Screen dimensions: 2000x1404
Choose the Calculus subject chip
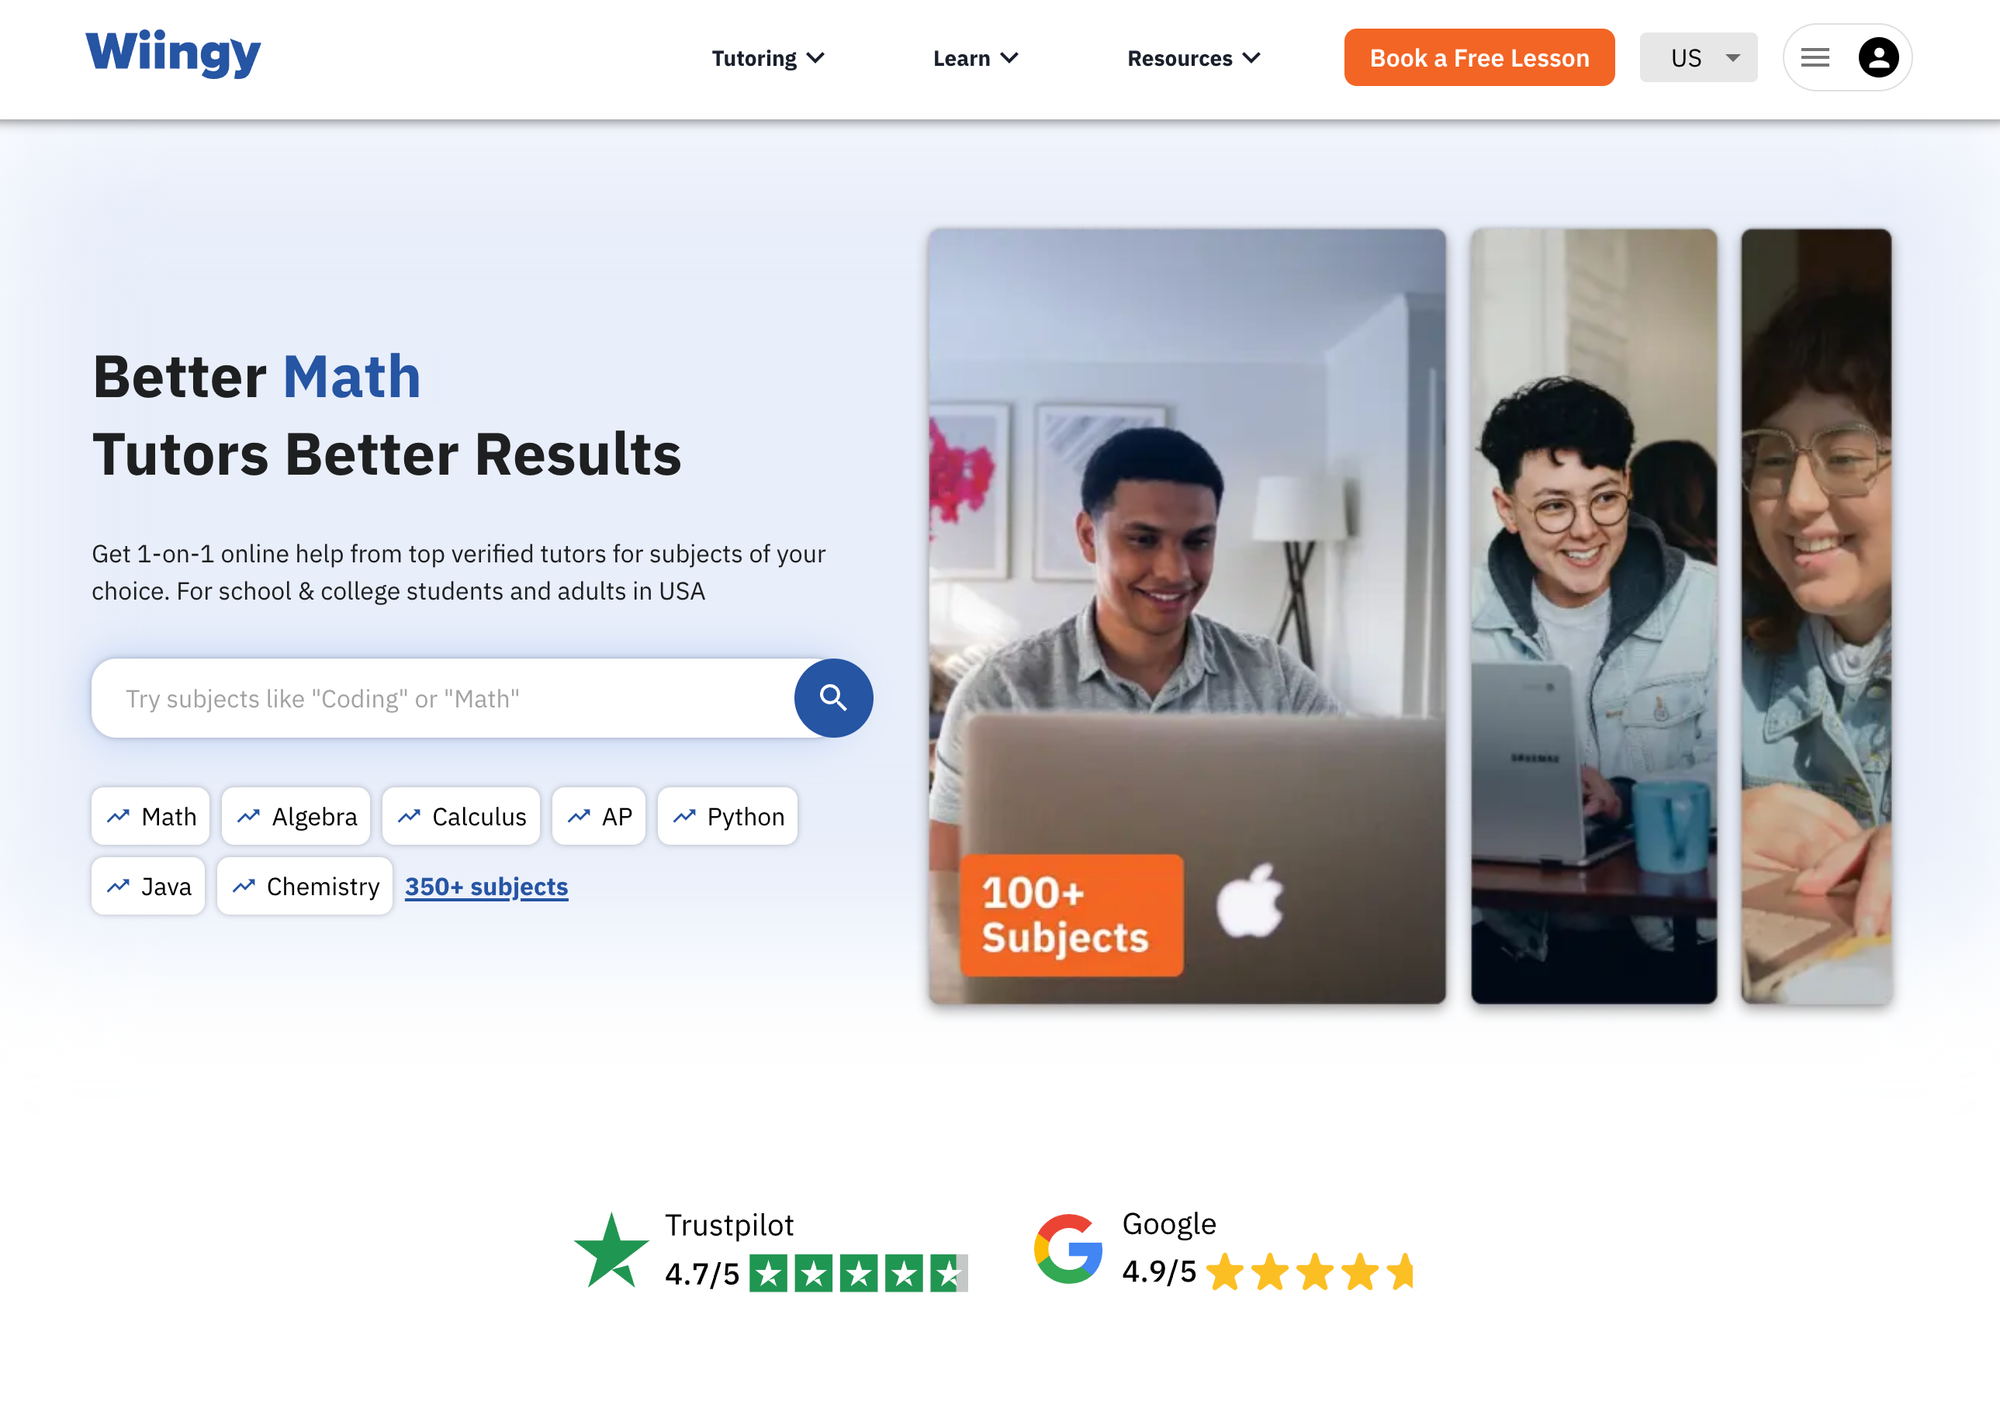pos(461,816)
